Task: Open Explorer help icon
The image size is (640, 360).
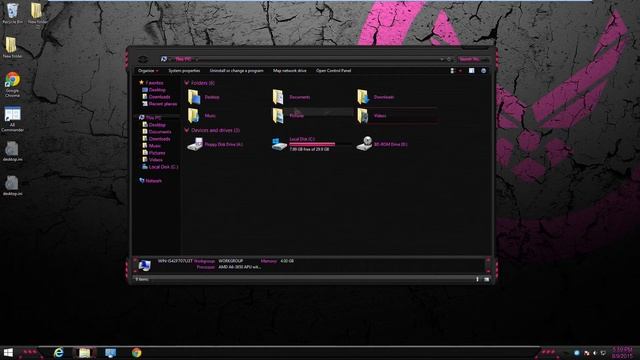Action: pyautogui.click(x=484, y=71)
